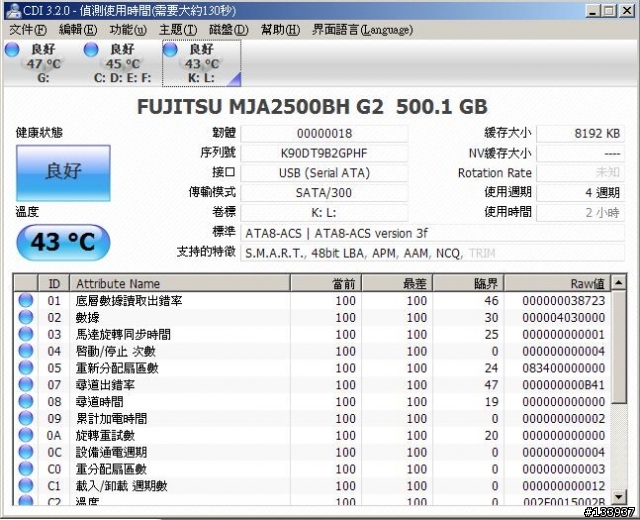Click status orb of attribute 08 row
The height and width of the screenshot is (520, 640).
(x=26, y=401)
